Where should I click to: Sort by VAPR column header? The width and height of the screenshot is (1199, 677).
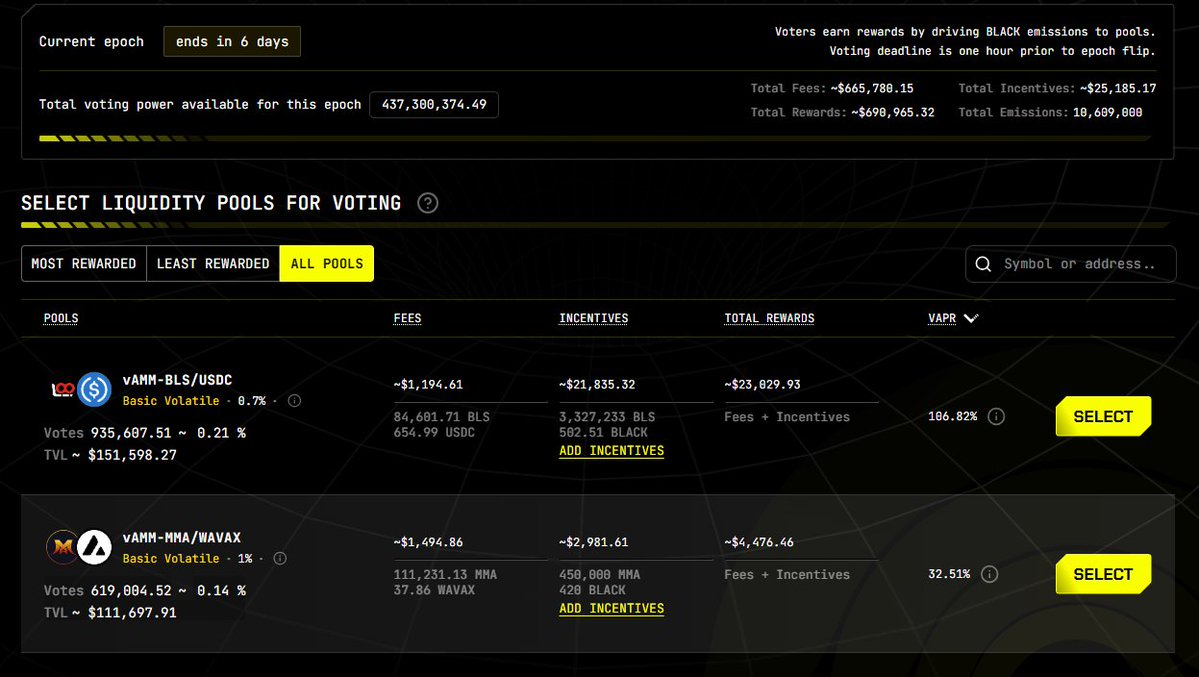click(942, 318)
